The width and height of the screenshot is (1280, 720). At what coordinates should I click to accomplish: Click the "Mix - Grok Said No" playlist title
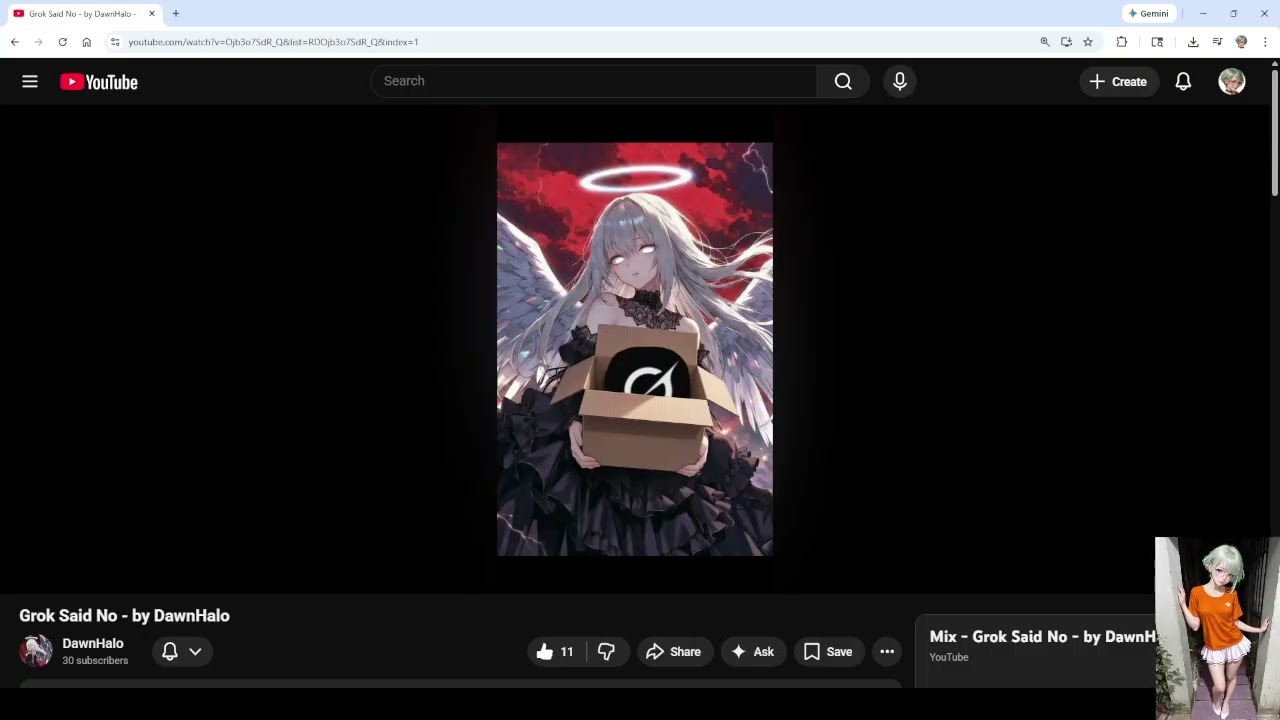click(1041, 637)
